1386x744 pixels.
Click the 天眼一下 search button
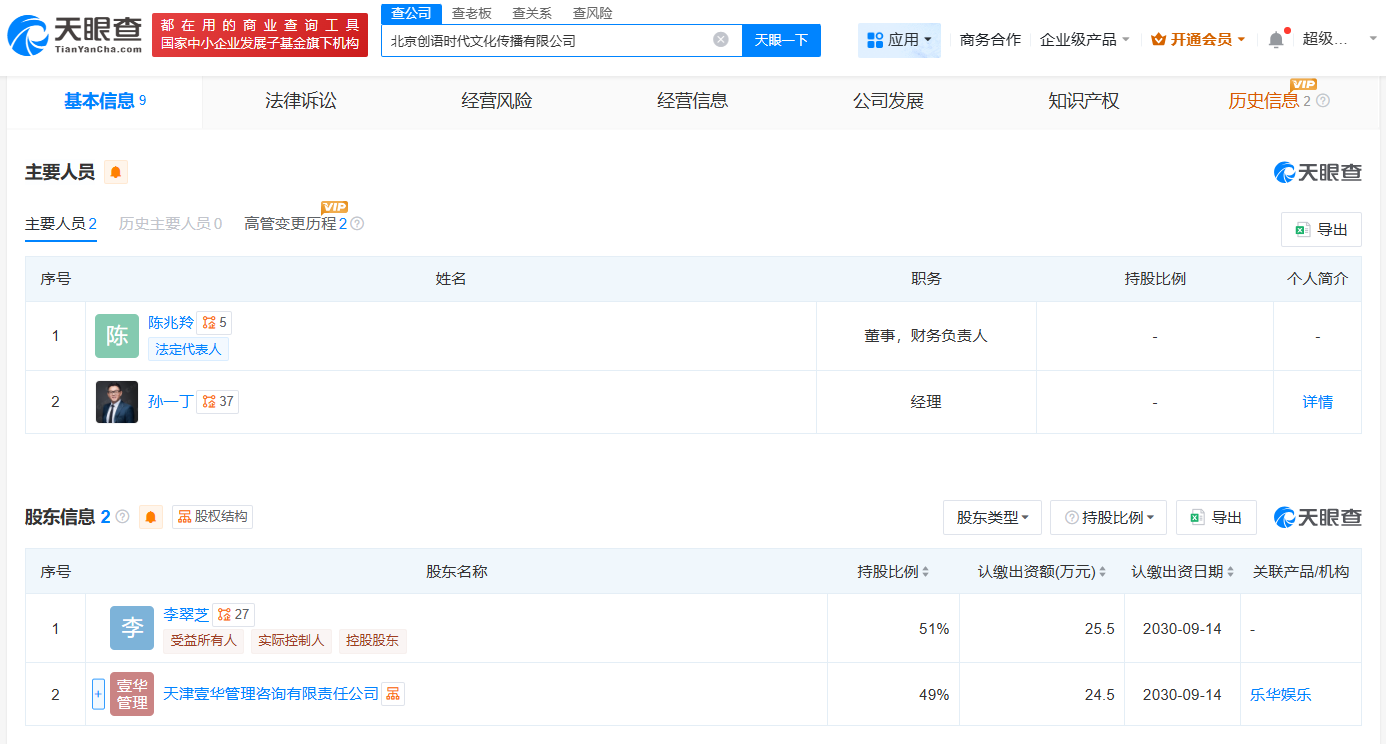782,40
